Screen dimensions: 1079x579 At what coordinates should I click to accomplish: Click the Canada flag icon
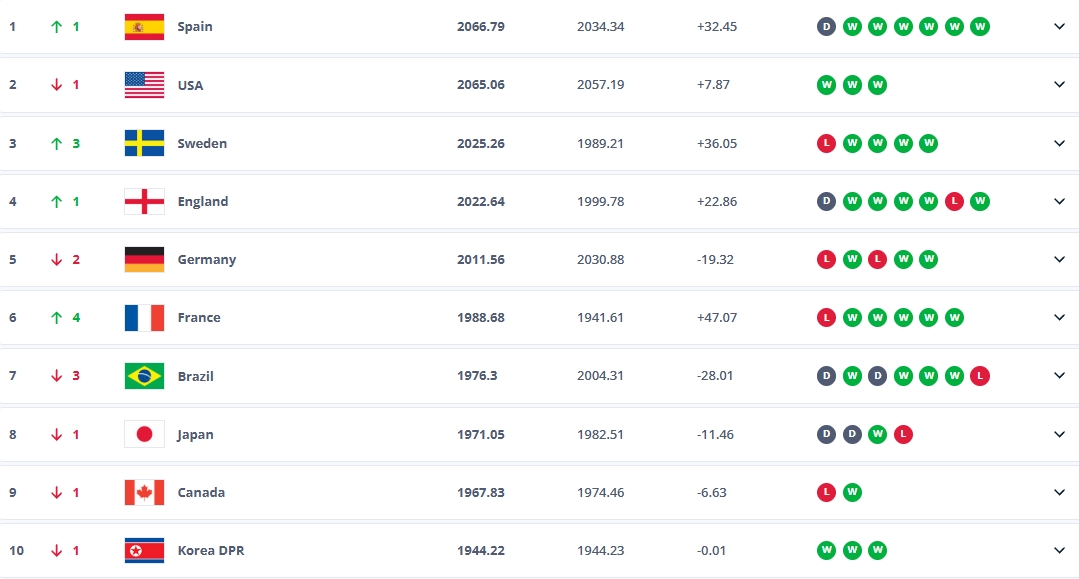point(144,492)
